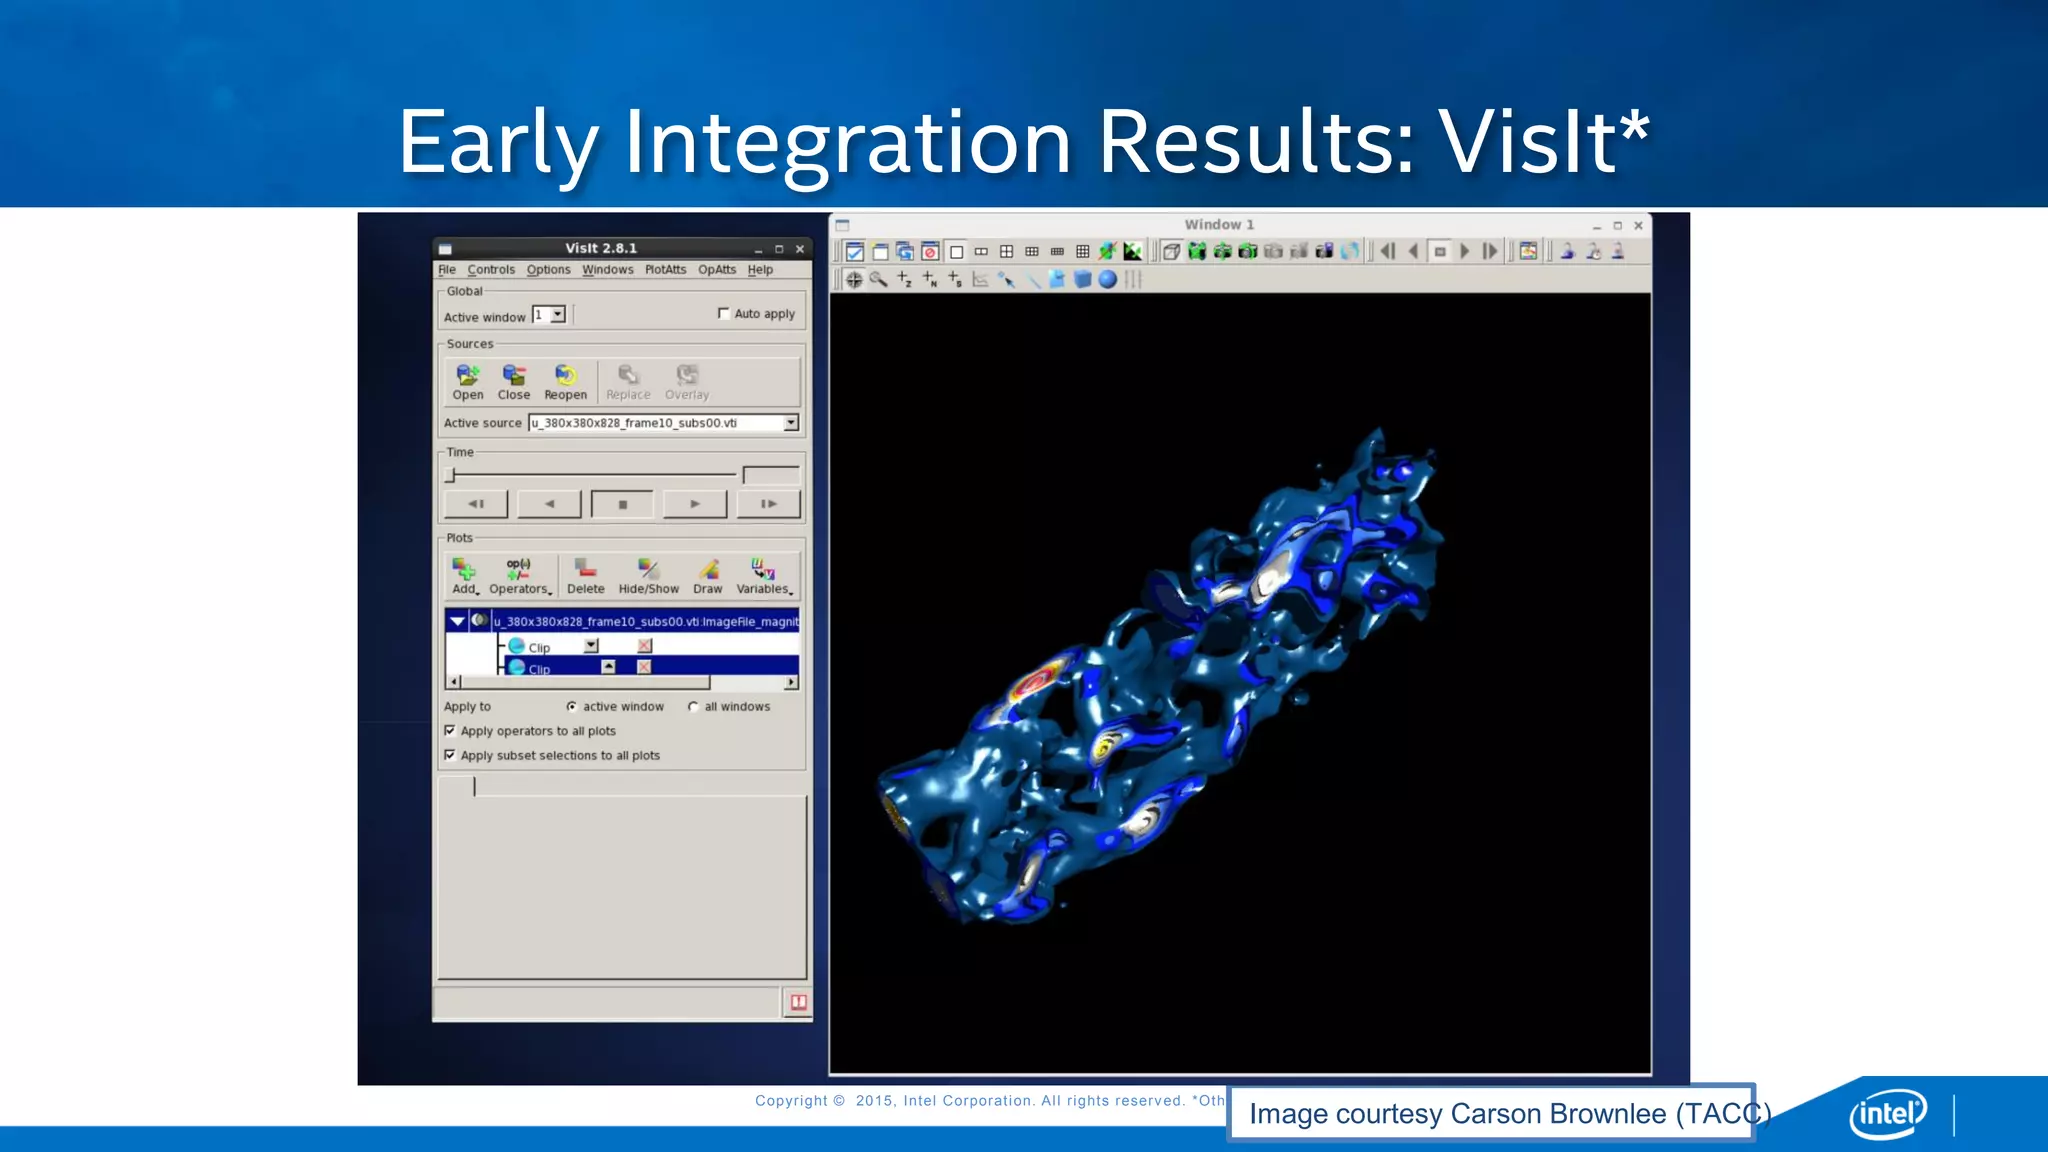The width and height of the screenshot is (2048, 1152).
Task: Collapse the plot entry with triangle expander
Action: click(x=457, y=621)
